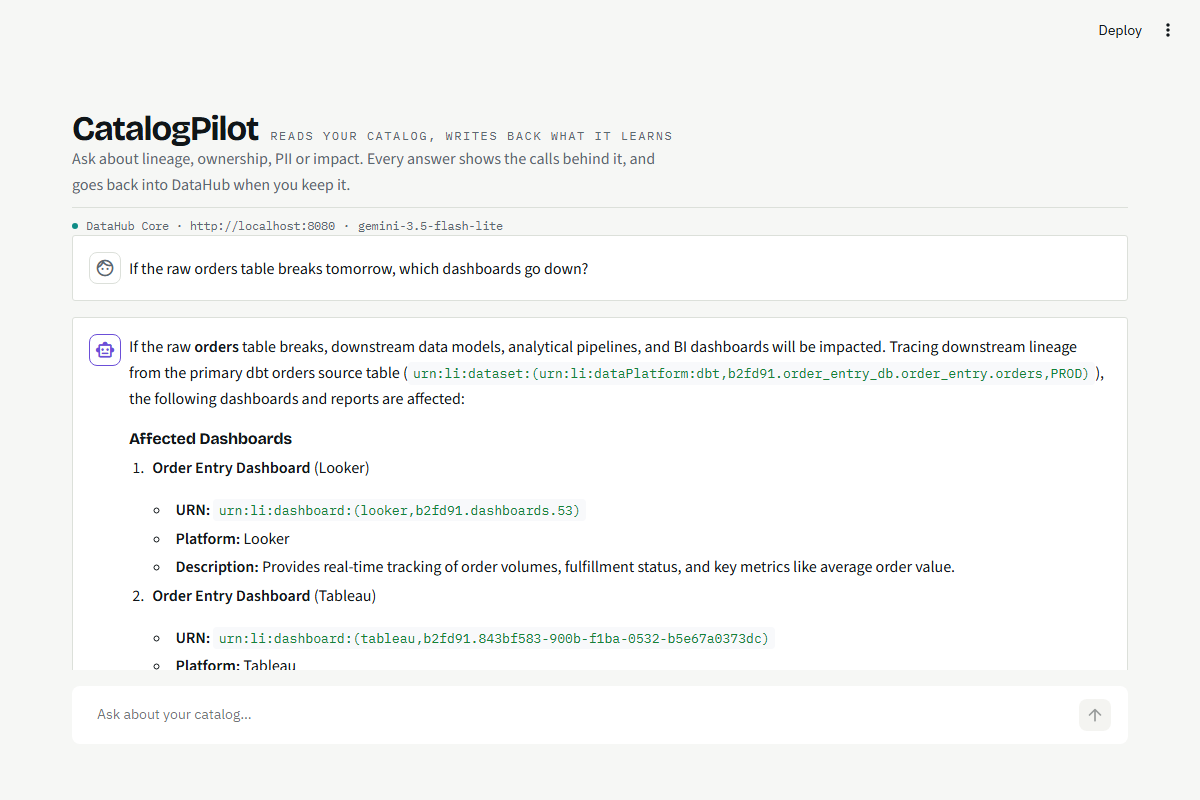The height and width of the screenshot is (800, 1200).
Task: Click the CatalogPilot title heading
Action: 165,129
